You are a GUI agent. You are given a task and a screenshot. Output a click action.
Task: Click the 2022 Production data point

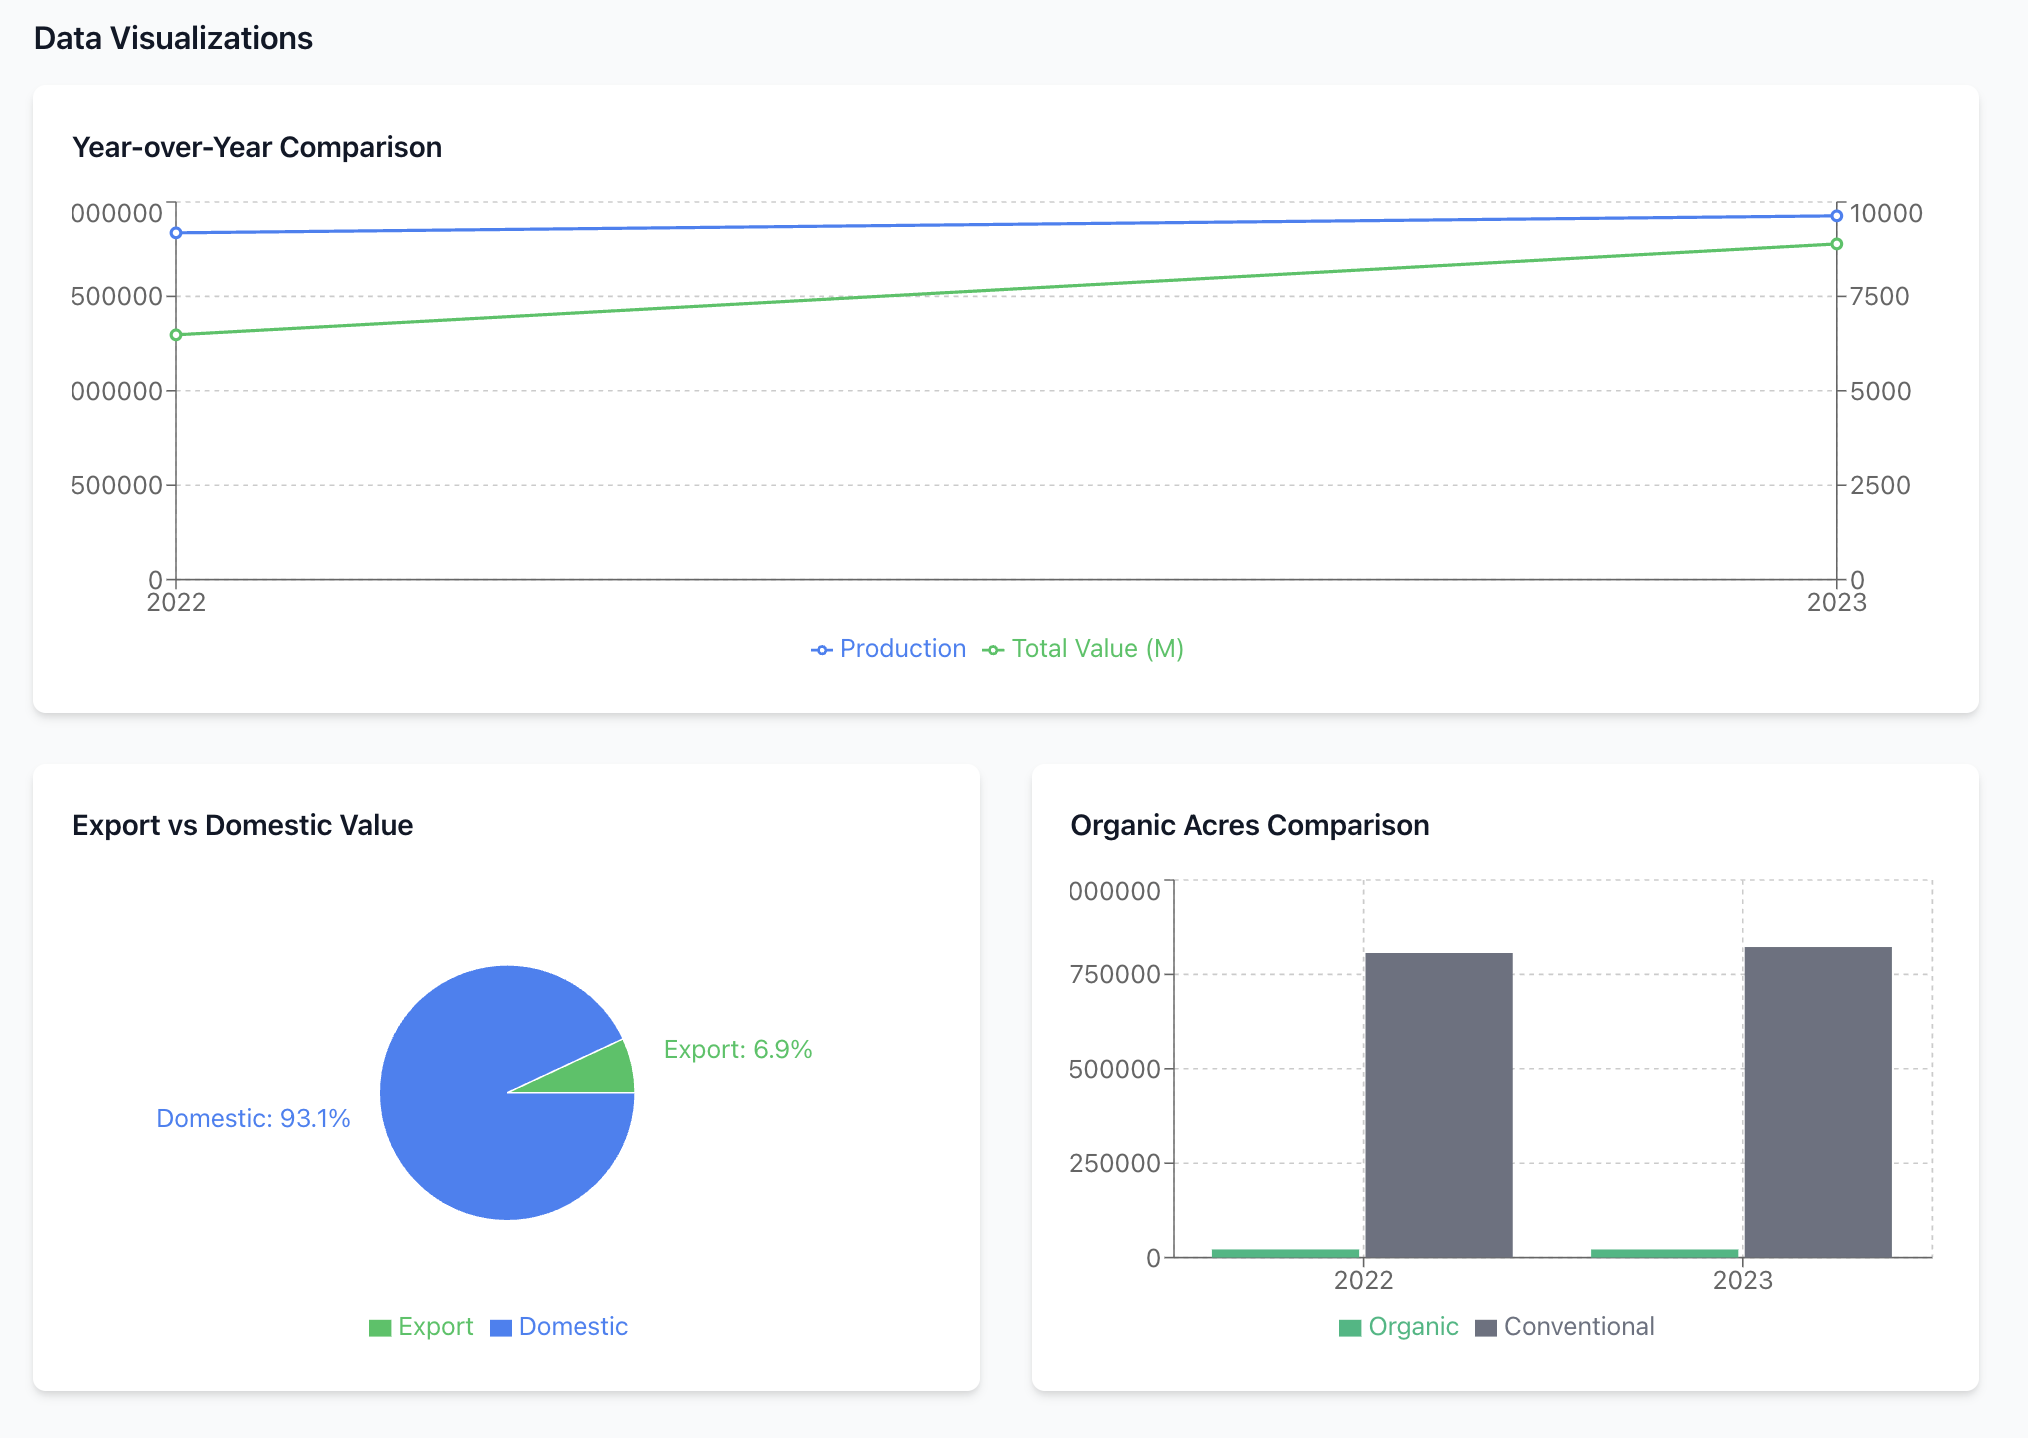coord(176,233)
